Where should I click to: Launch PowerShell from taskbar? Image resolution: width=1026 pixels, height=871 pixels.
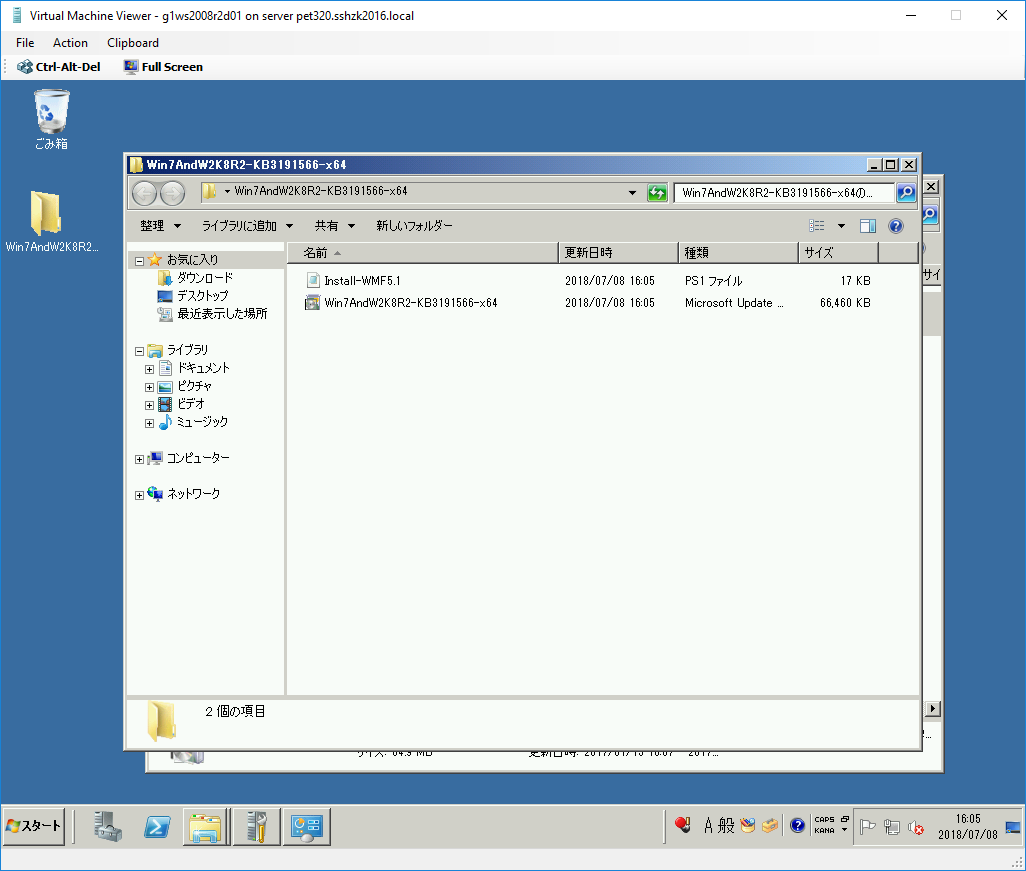pos(157,827)
